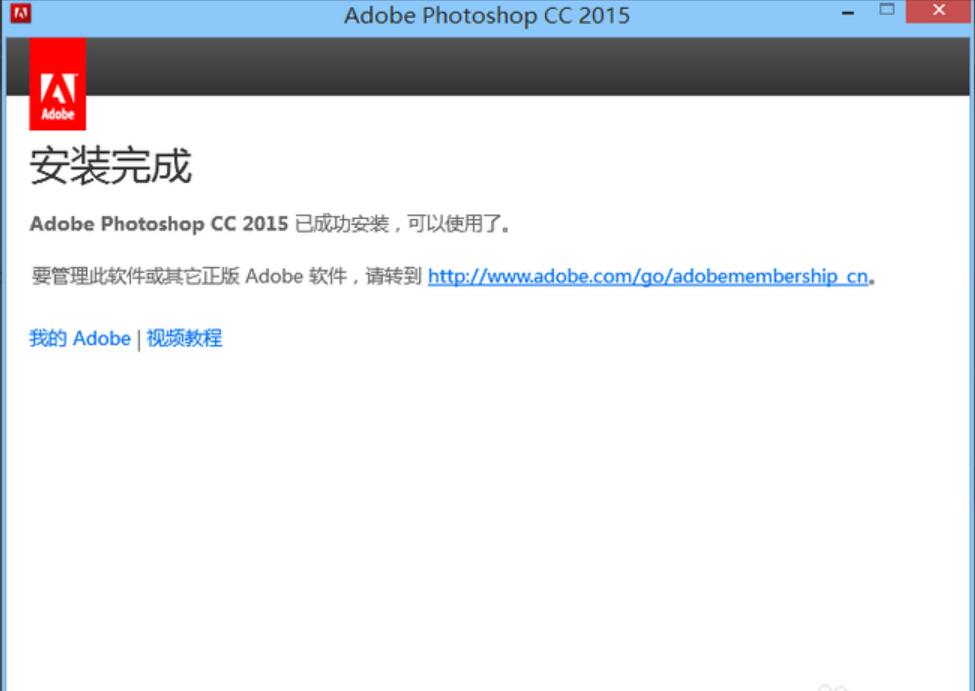
Task: Click the 安装完成 heading
Action: tap(111, 165)
